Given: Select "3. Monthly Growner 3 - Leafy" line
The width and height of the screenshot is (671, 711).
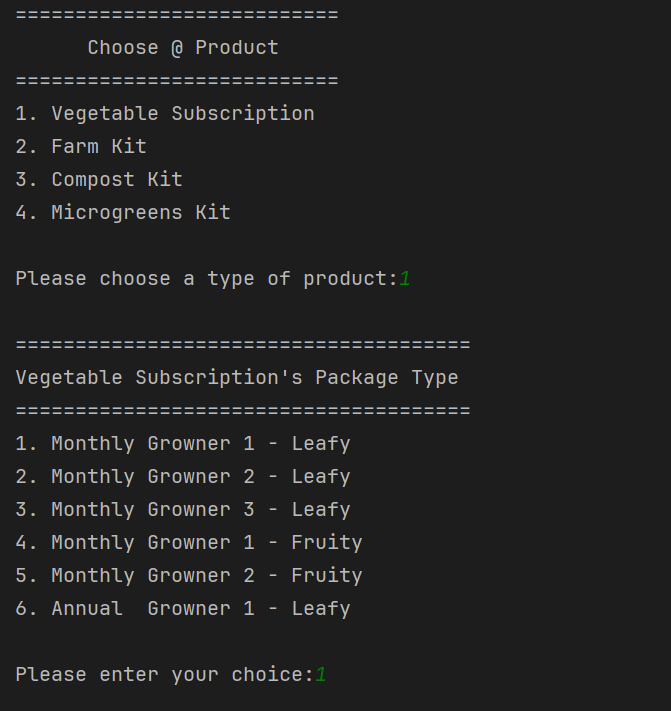Looking at the screenshot, I should coord(183,510).
